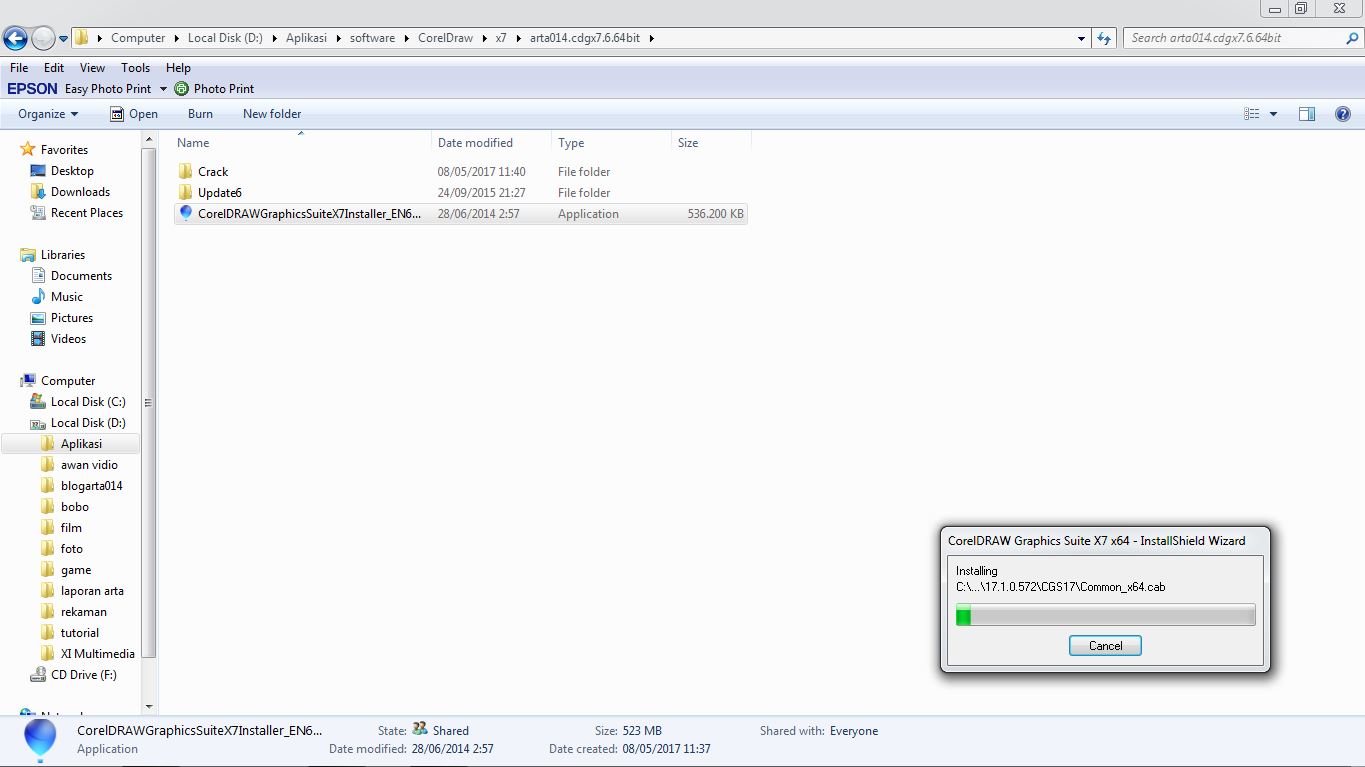Viewport: 1365px width, 767px height.
Task: Open the laporan arta folder
Action: (x=92, y=591)
